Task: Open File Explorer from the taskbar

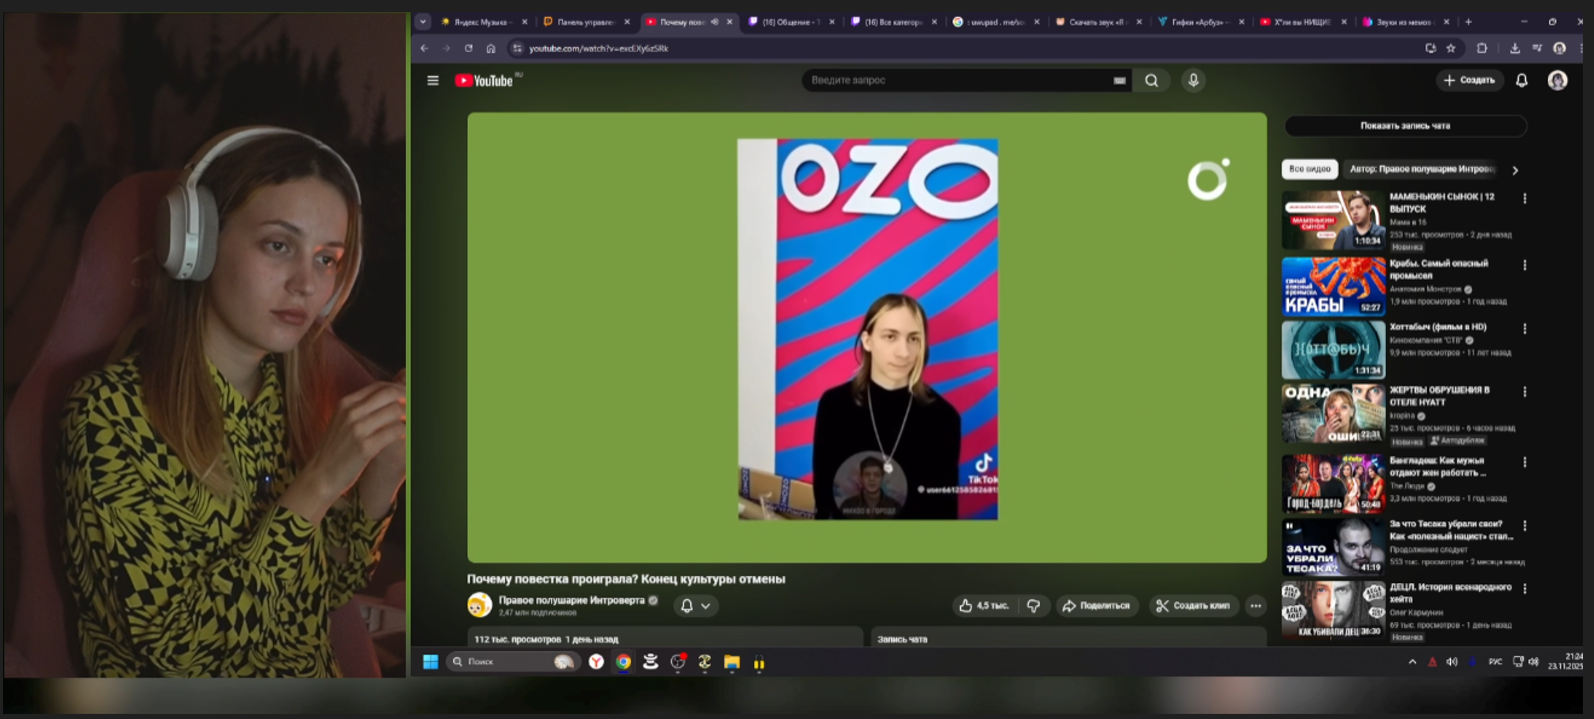Action: (x=732, y=662)
